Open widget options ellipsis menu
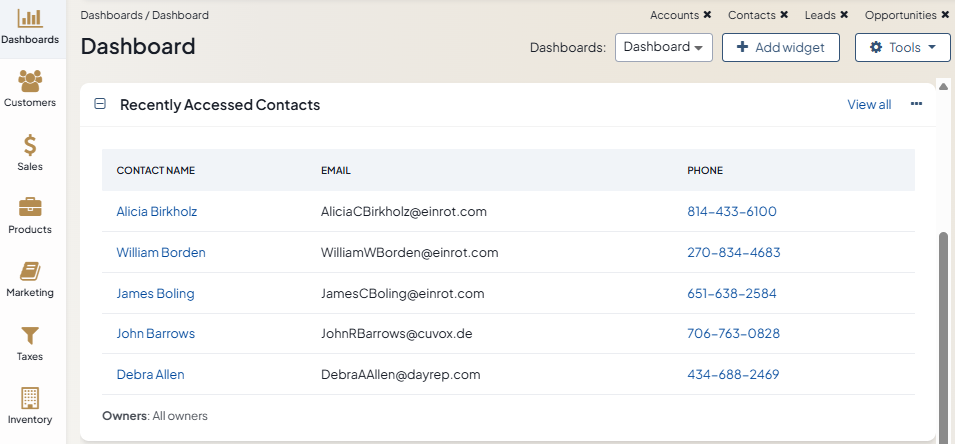955x444 pixels. click(x=916, y=104)
